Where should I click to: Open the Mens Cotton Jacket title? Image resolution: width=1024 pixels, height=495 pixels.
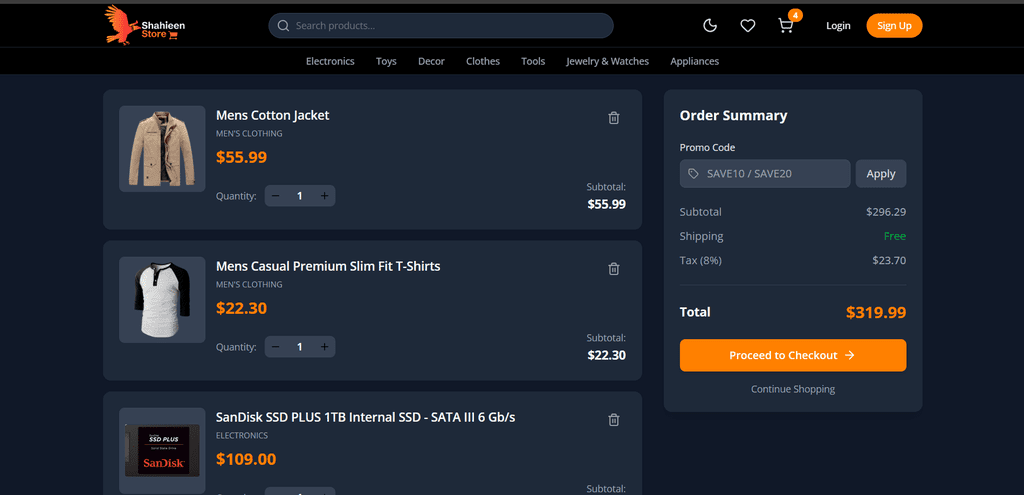(272, 116)
